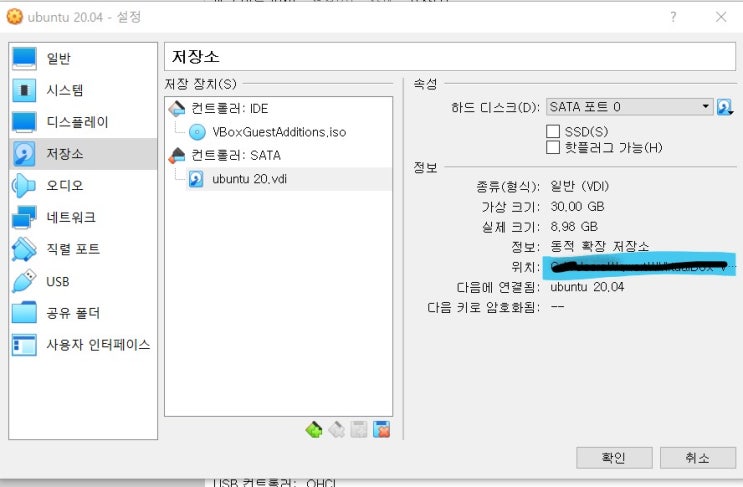
Task: Open the 디스플레이 settings category
Action: (x=83, y=122)
